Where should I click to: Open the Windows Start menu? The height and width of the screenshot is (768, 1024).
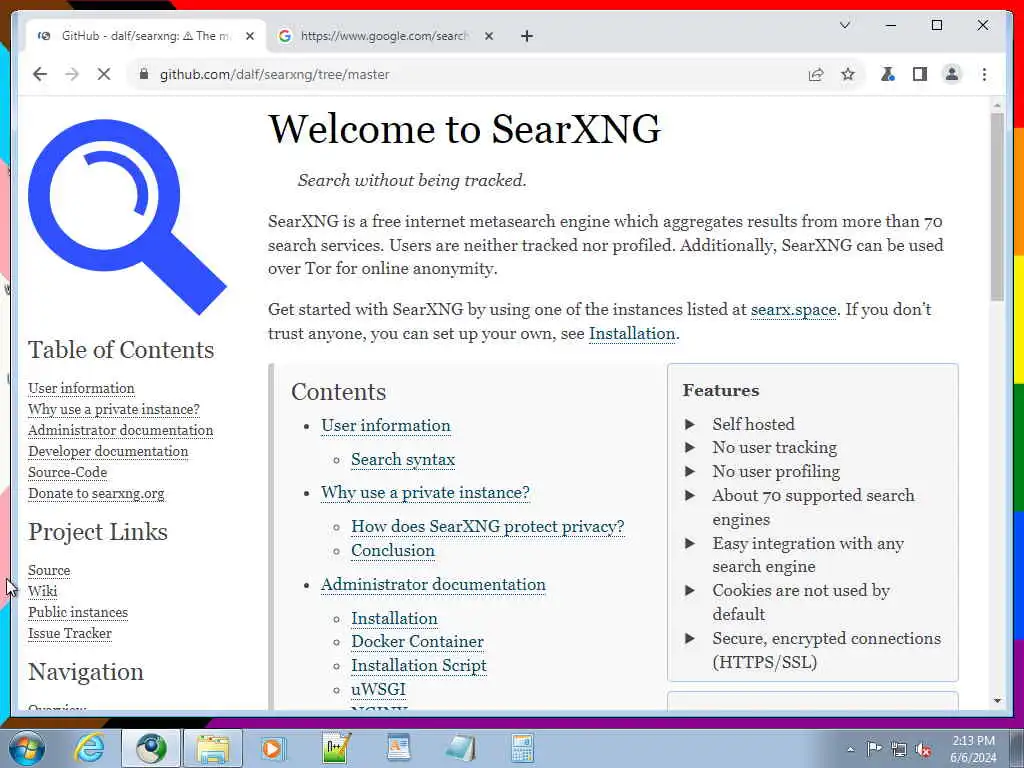click(27, 748)
